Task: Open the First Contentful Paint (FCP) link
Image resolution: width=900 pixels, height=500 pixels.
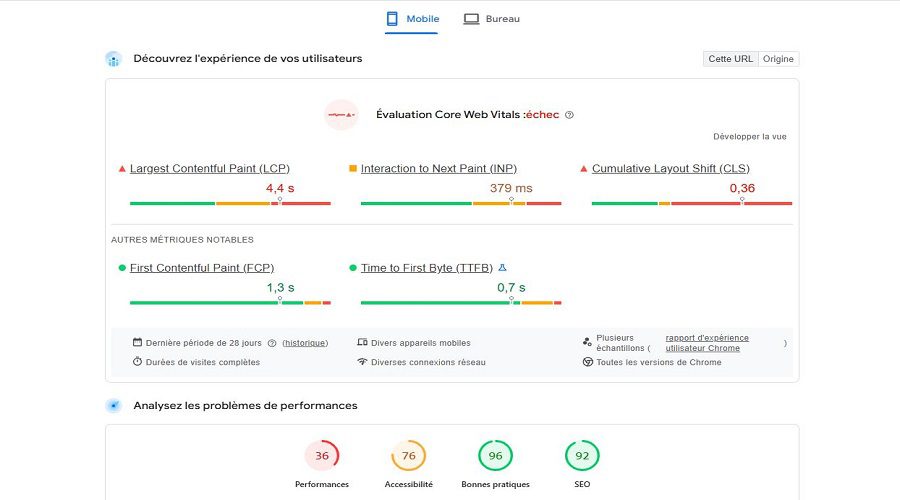Action: [201, 268]
